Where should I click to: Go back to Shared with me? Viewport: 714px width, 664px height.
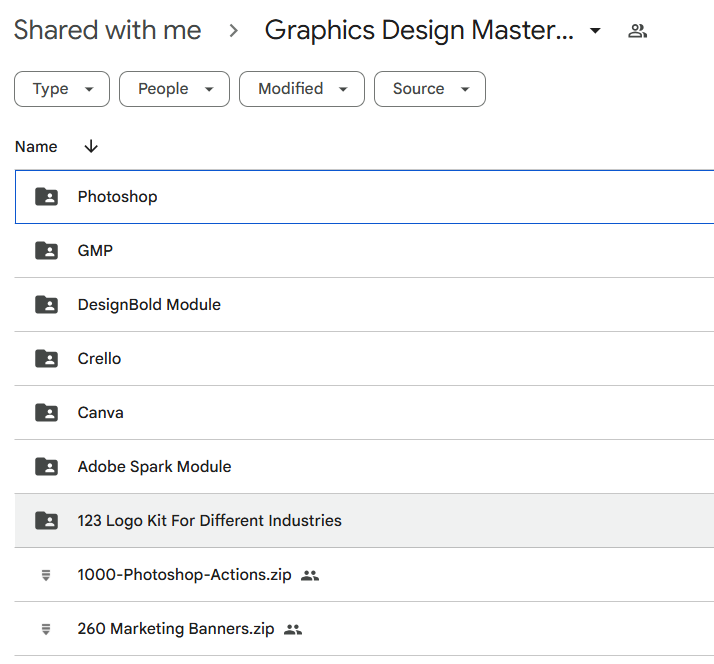[x=107, y=30]
